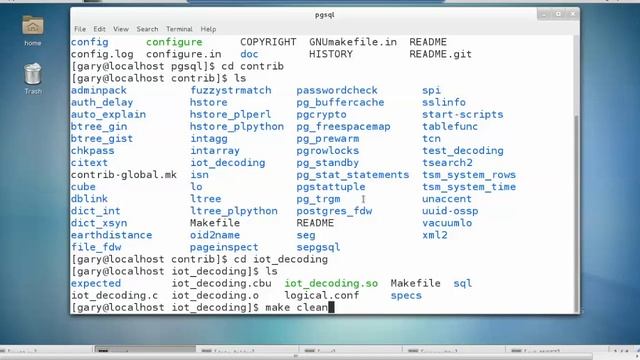The image size is (640, 360).
Task: Click 'dict_xsyn' directory name
Action: coord(99,223)
